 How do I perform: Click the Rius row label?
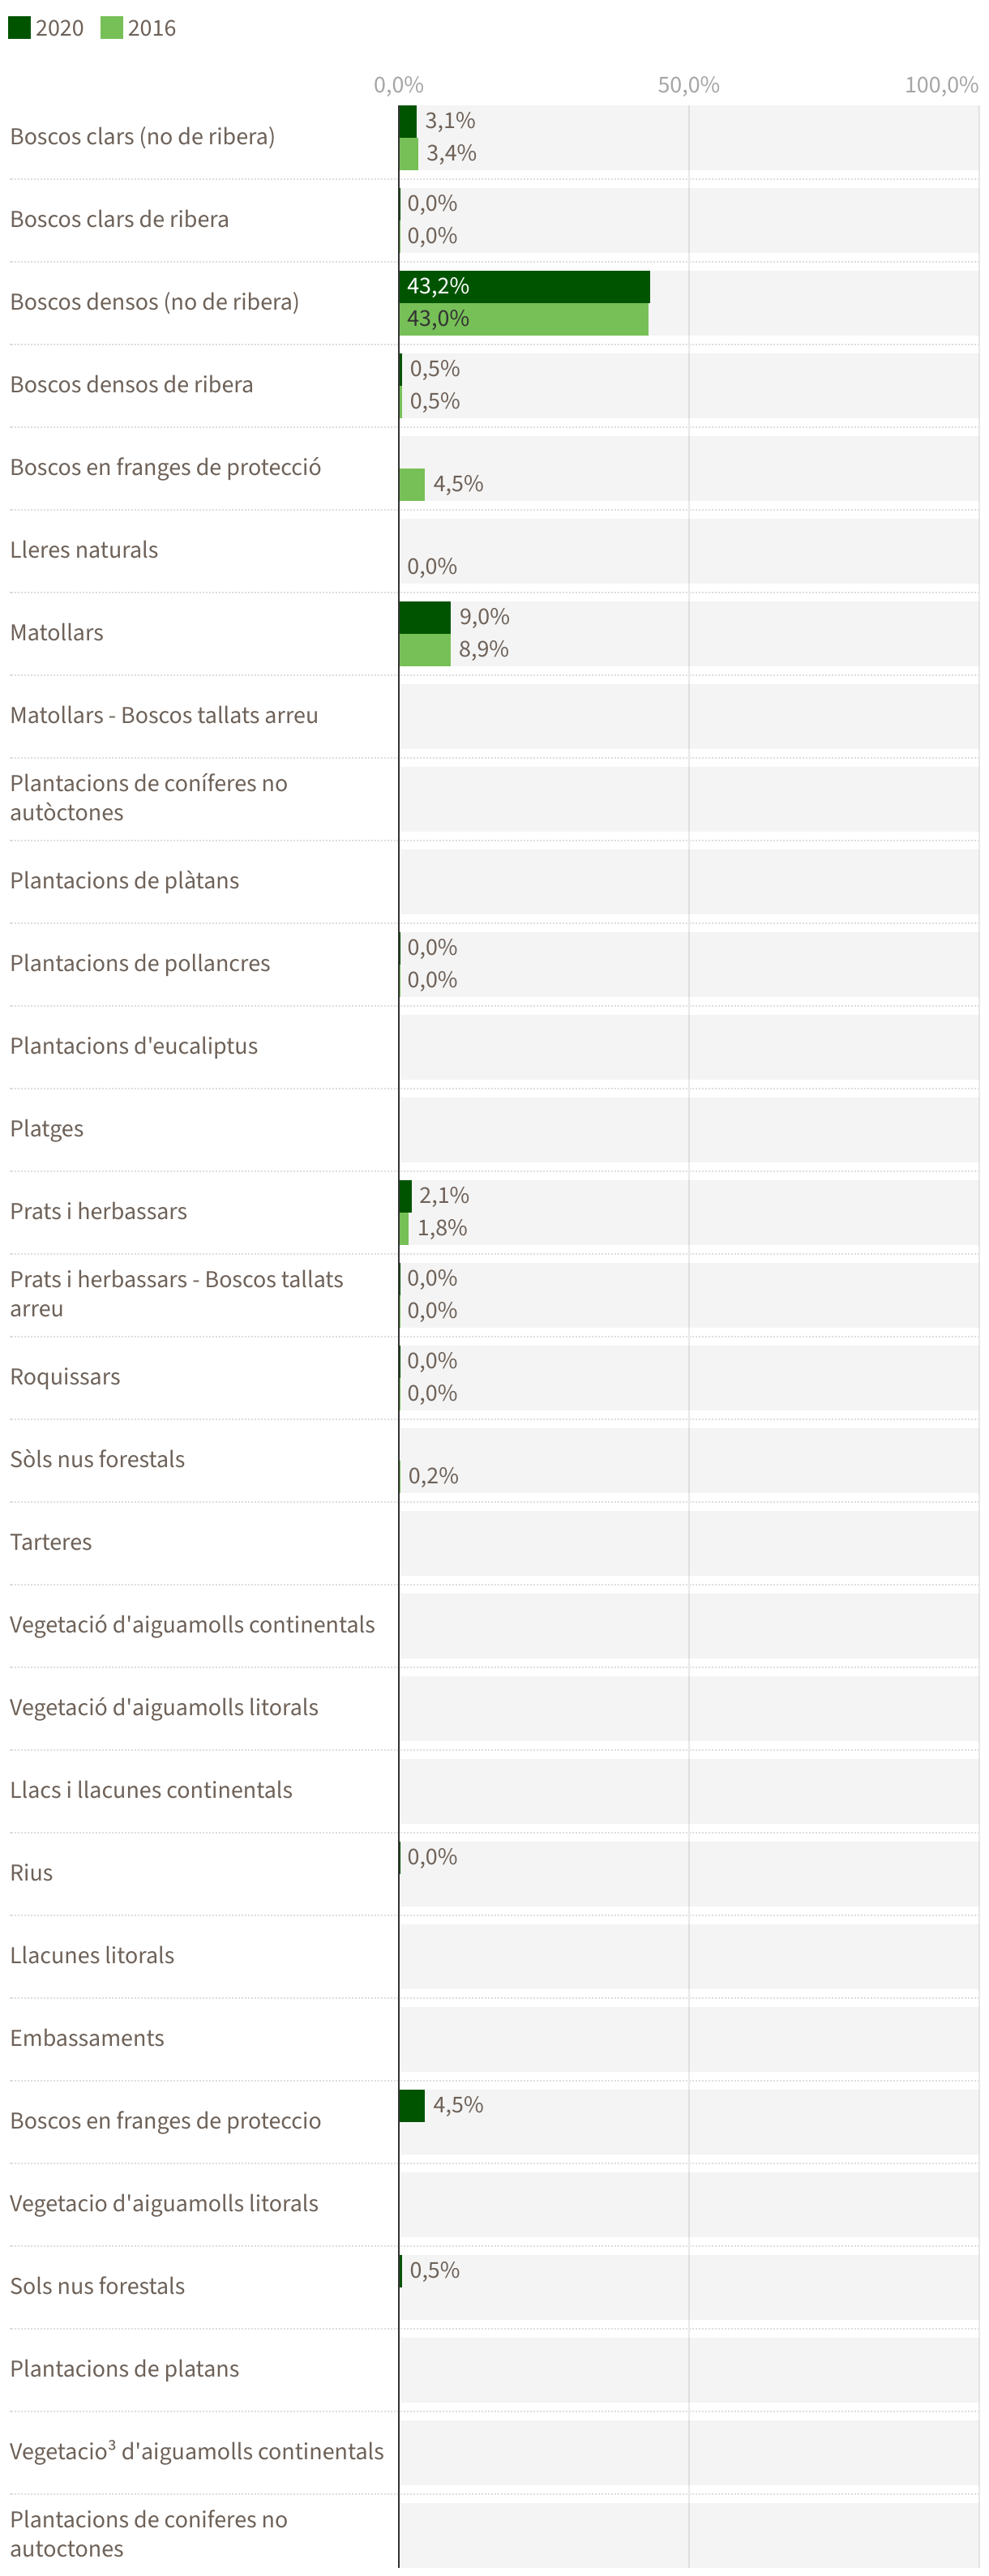pos(31,1873)
